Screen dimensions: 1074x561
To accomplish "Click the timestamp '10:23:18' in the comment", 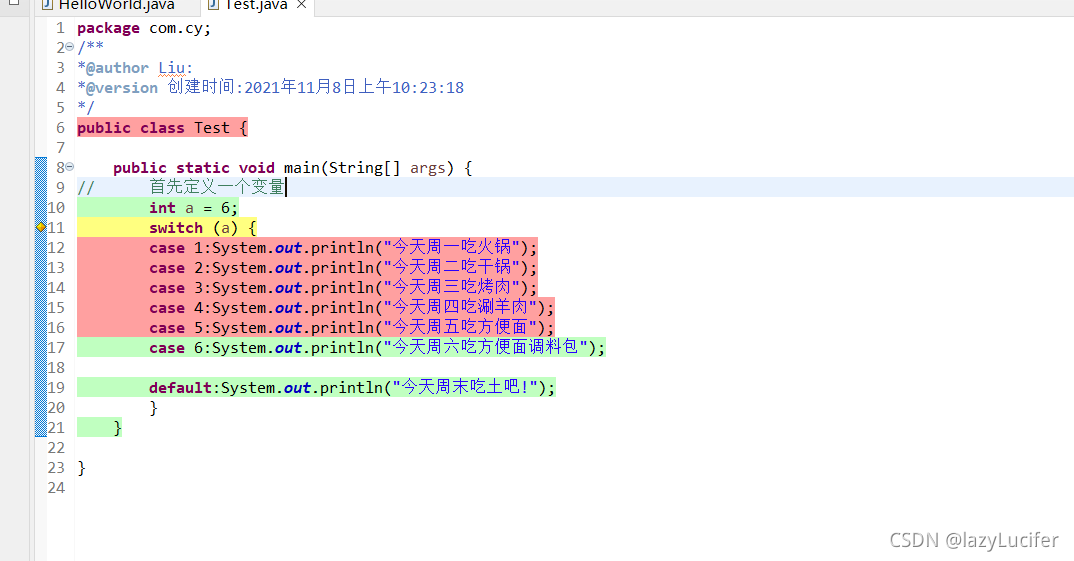I will [x=427, y=88].
